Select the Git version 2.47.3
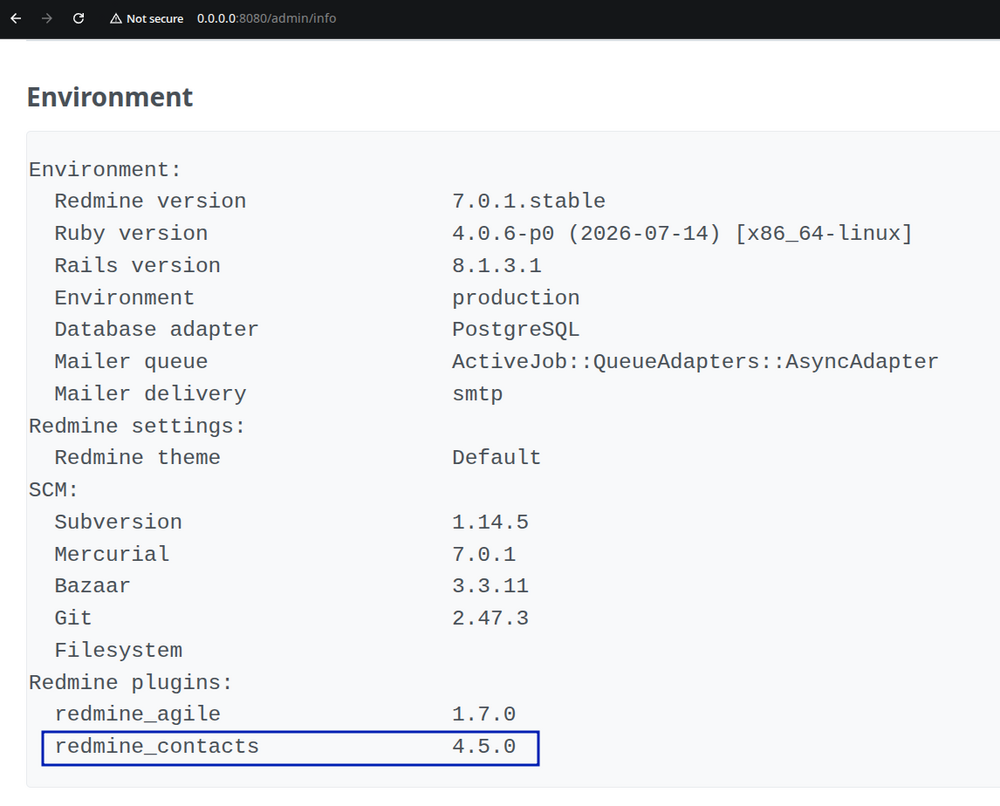This screenshot has width=1000, height=806. click(490, 618)
